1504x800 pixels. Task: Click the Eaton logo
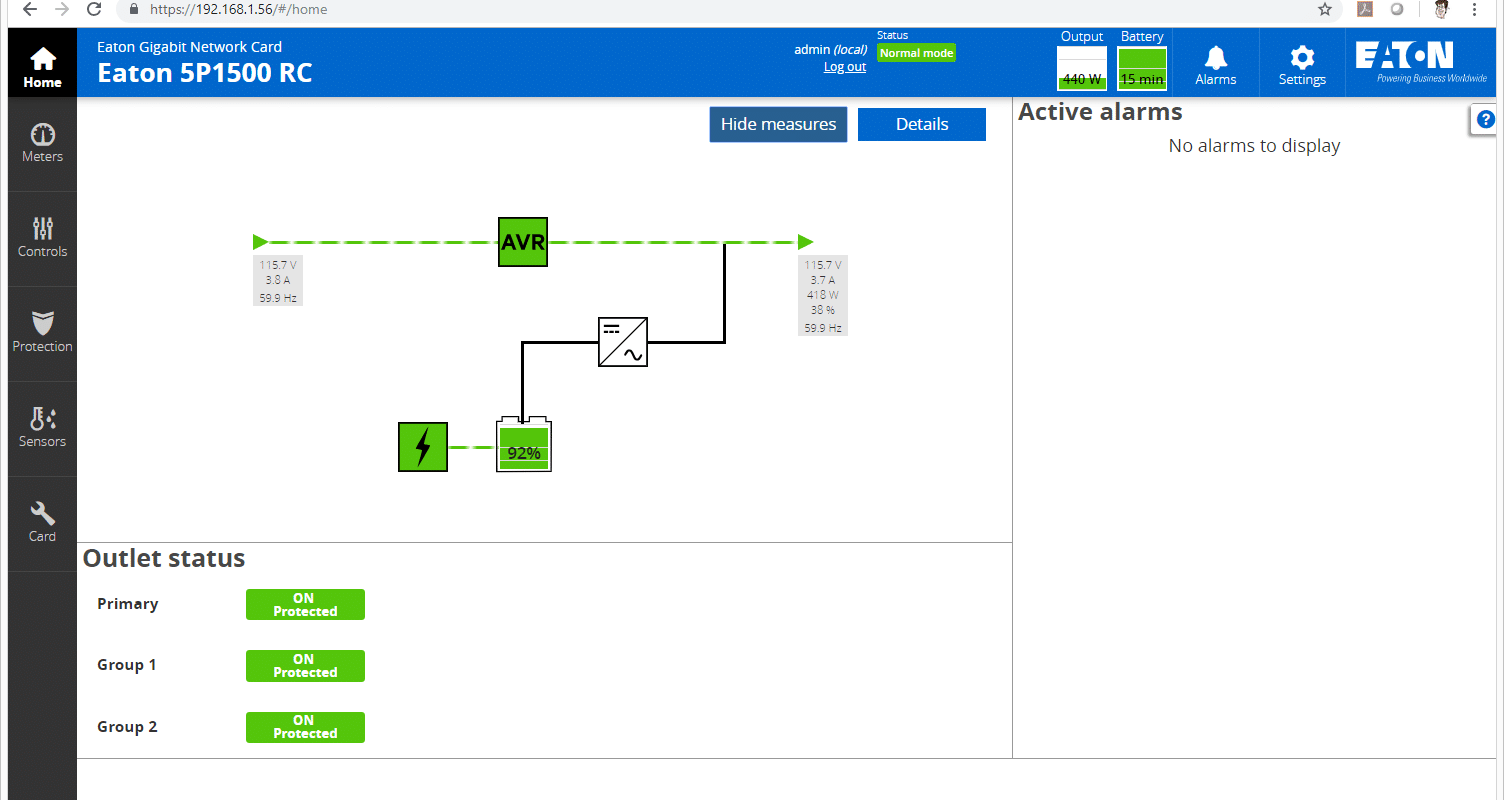(x=1420, y=62)
